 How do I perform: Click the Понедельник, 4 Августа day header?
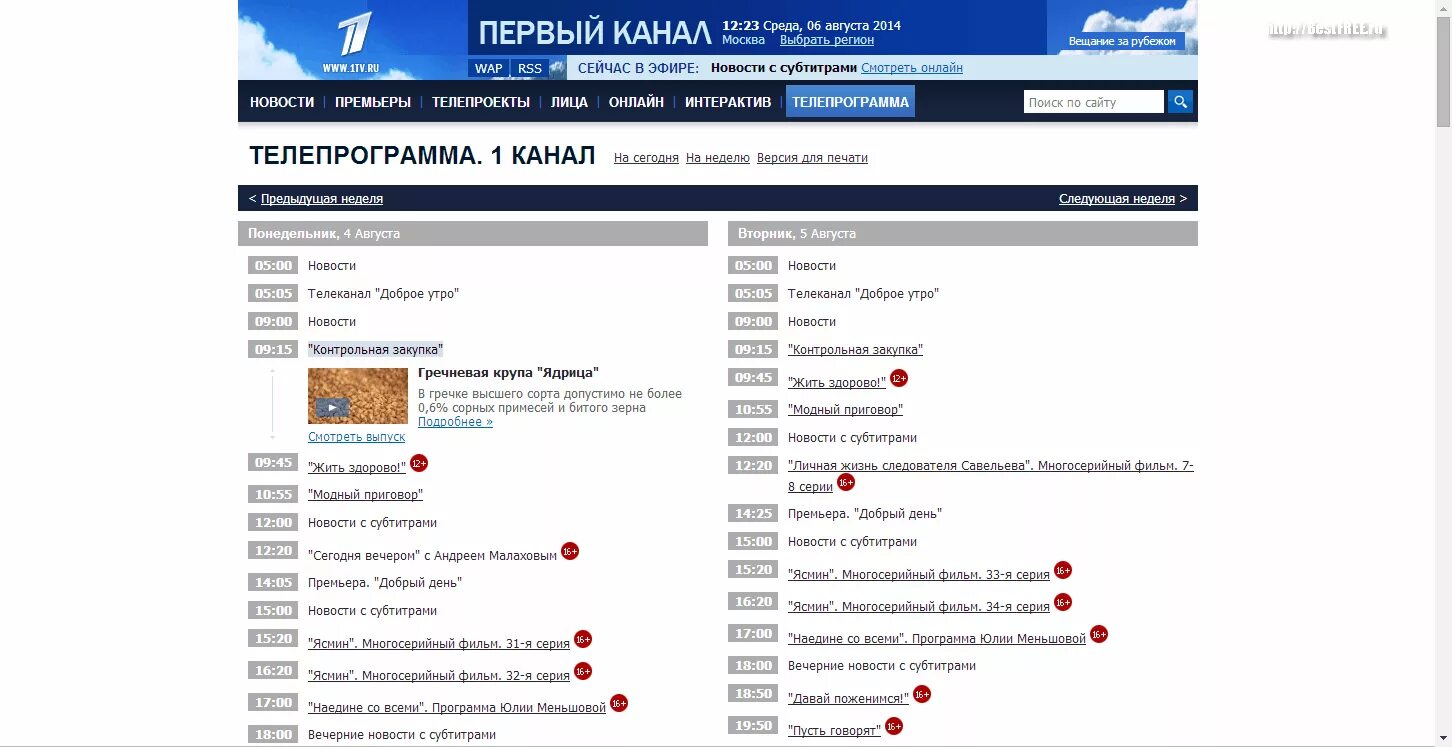(x=473, y=233)
